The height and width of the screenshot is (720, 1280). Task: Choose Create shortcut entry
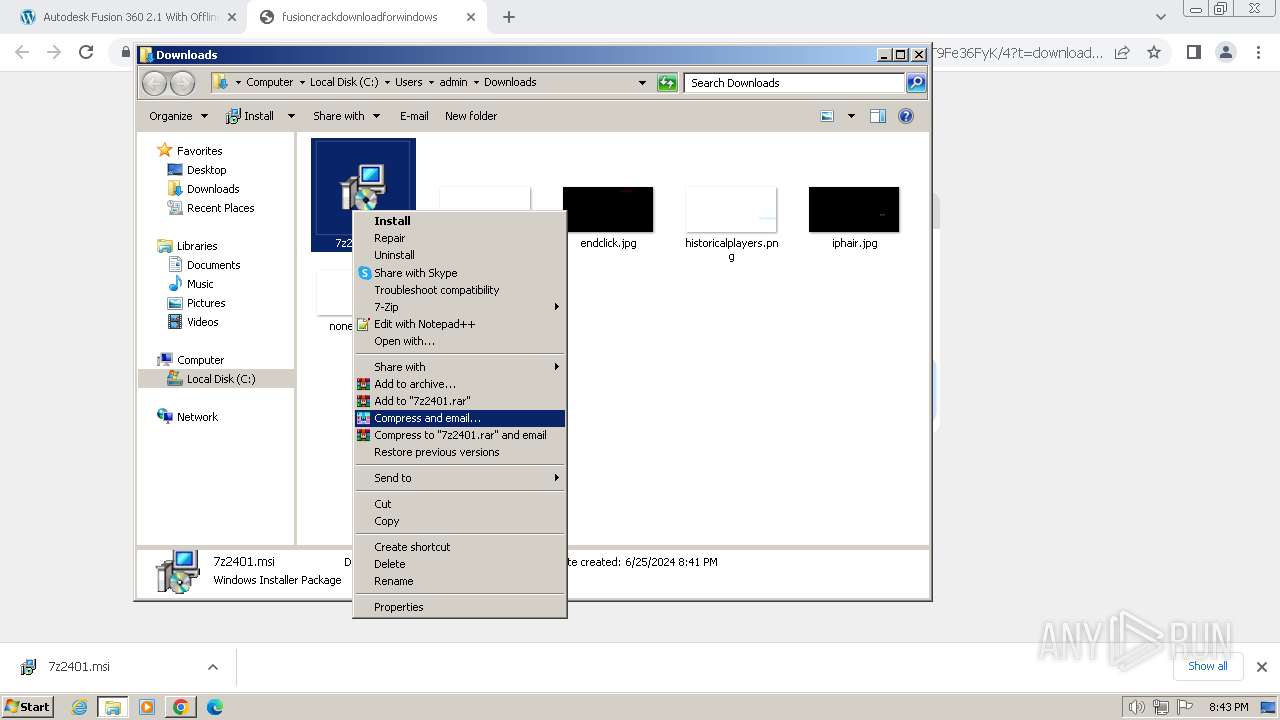(x=460, y=547)
